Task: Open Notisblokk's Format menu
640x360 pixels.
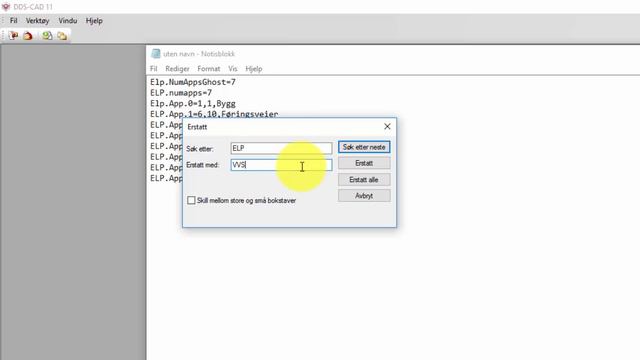Action: 209,69
